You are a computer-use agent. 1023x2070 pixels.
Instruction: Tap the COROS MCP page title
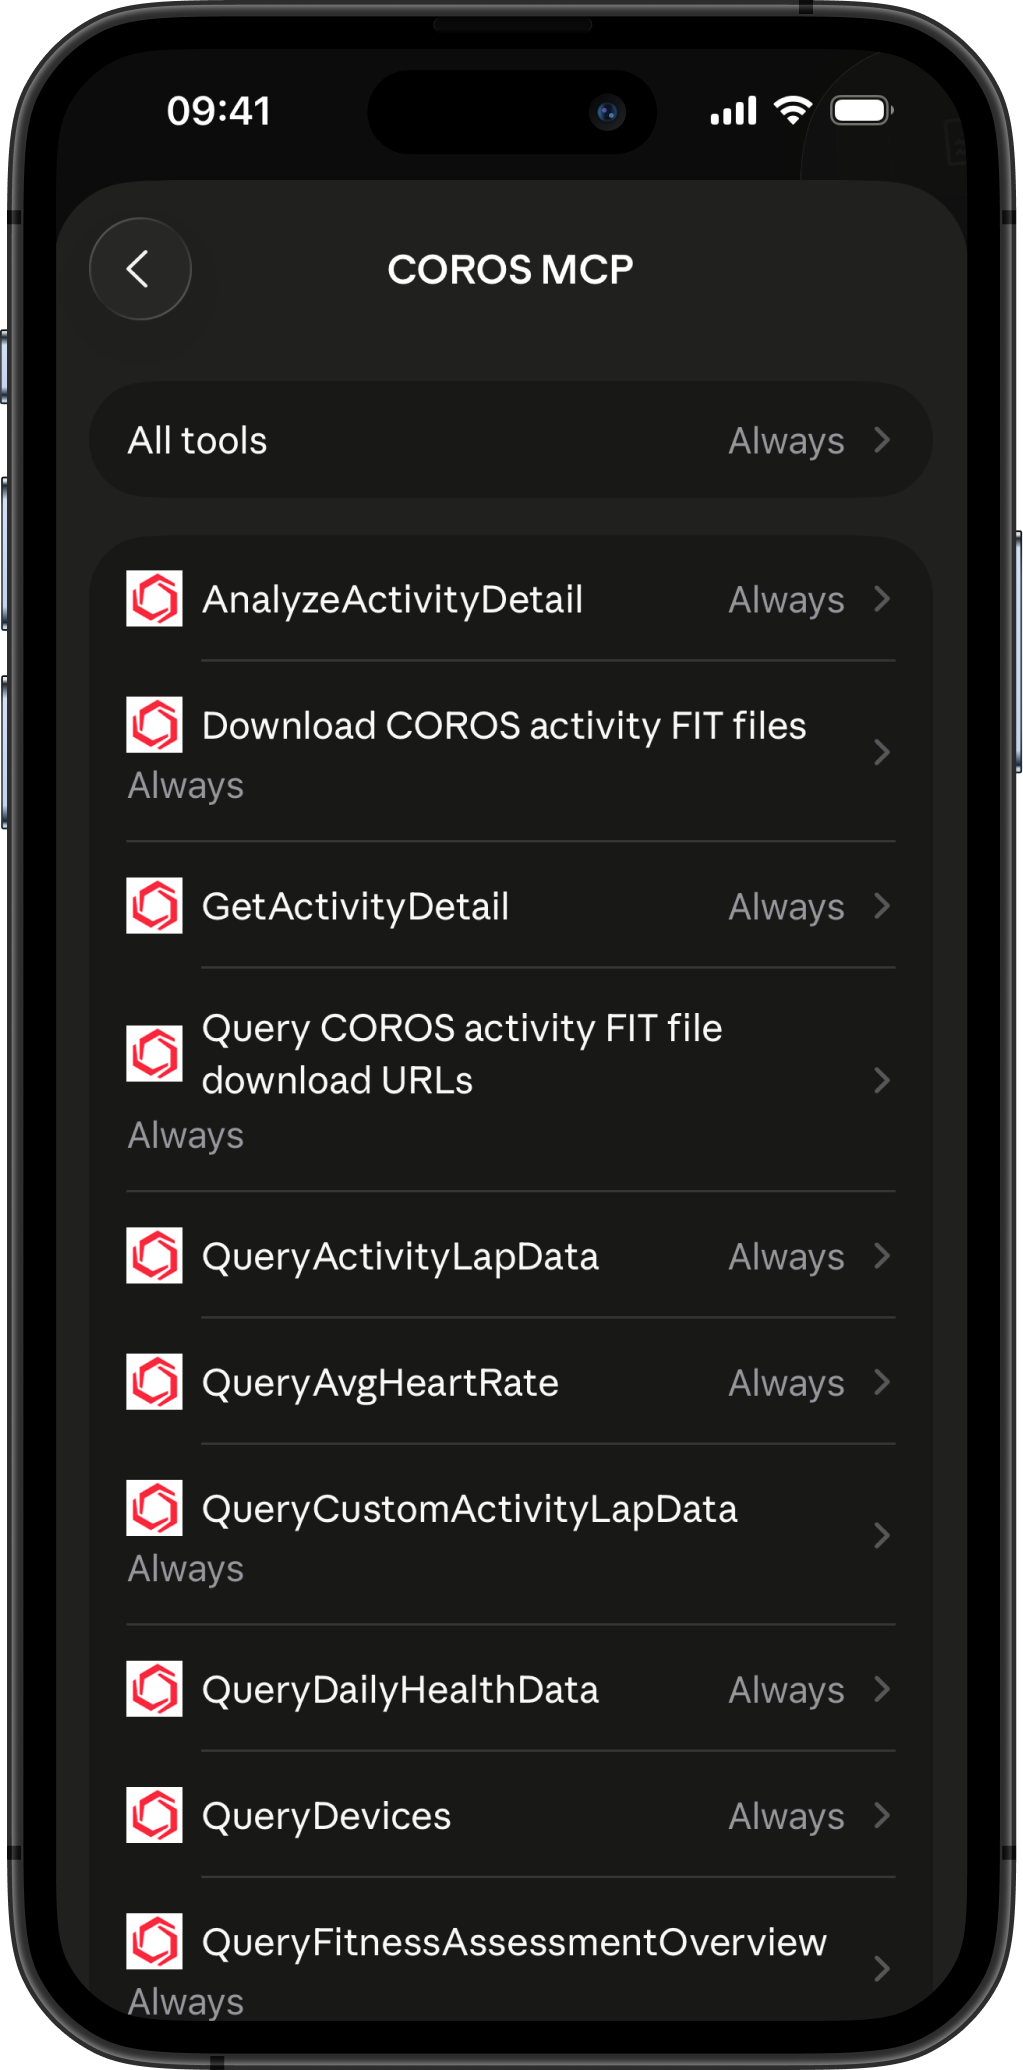pyautogui.click(x=510, y=270)
